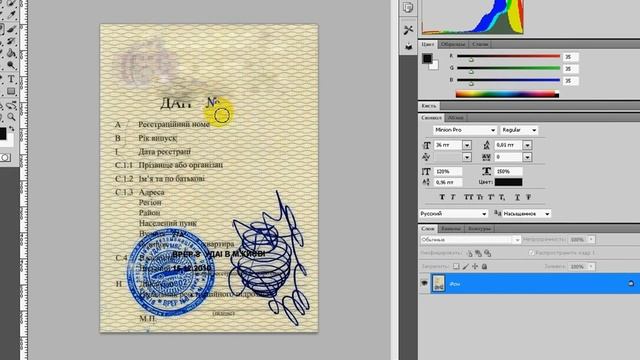Open the layer blend mode dropdown

click(471, 240)
